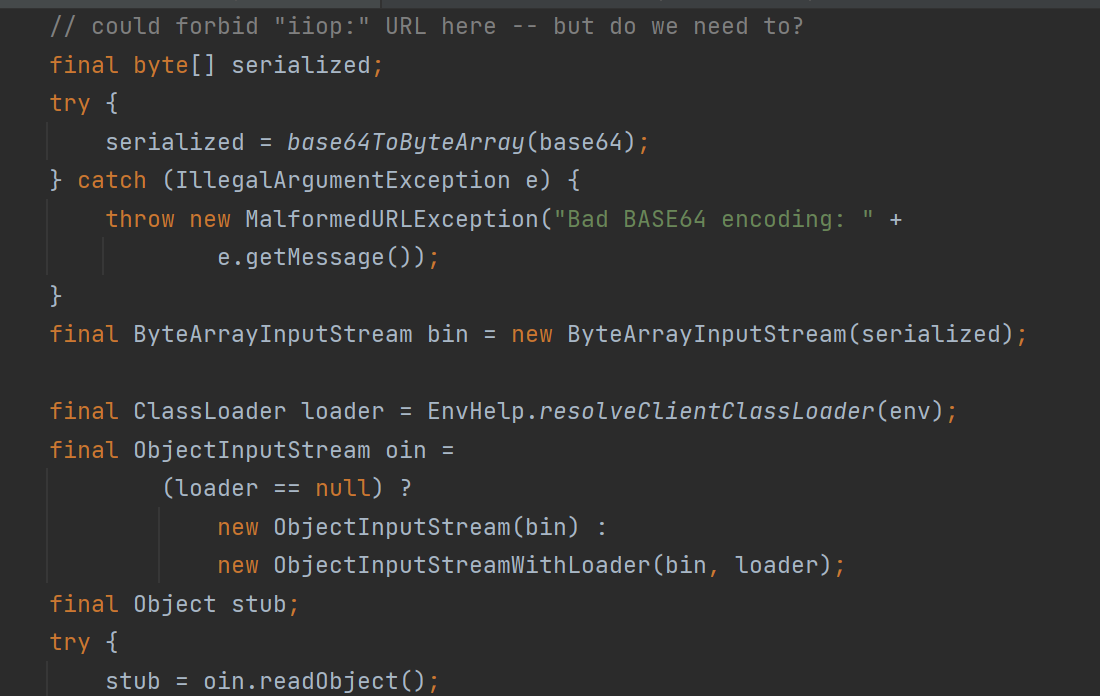1100x696 pixels.
Task: Click the oin variable declaration
Action: pos(405,450)
